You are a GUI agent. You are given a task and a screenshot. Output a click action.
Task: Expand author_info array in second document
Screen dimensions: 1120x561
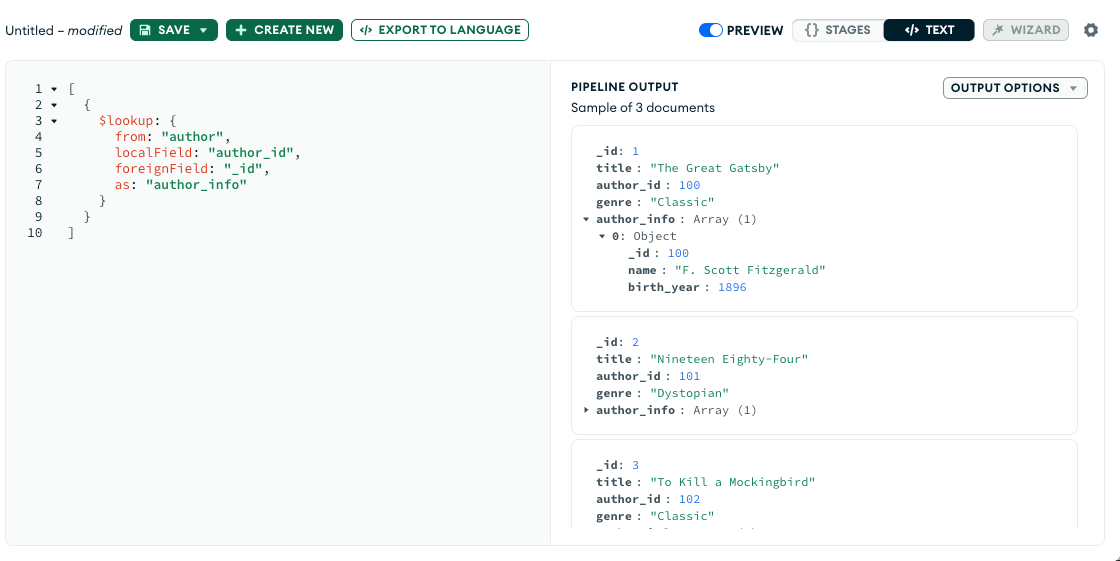coord(586,410)
